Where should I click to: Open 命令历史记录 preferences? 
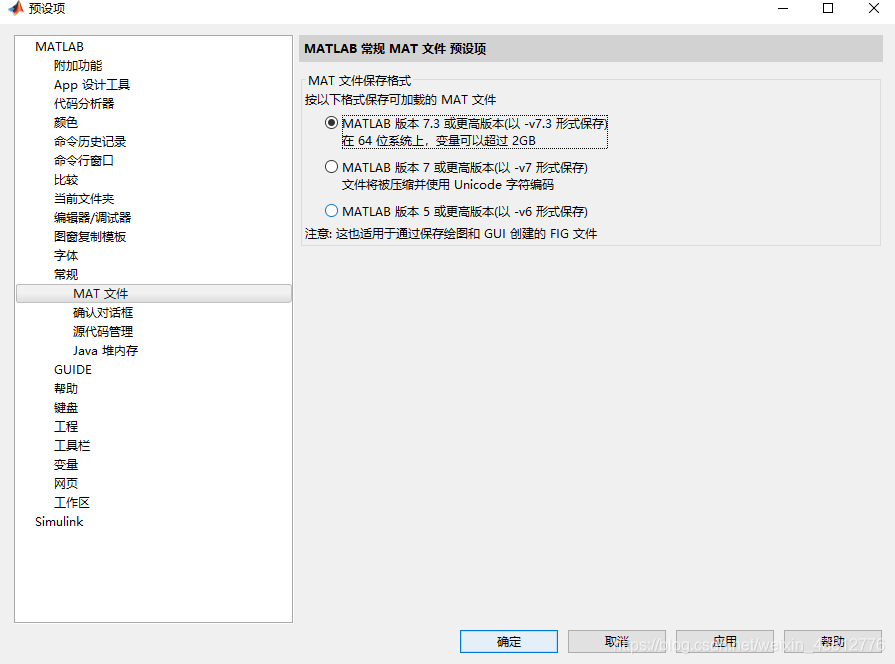click(x=90, y=142)
